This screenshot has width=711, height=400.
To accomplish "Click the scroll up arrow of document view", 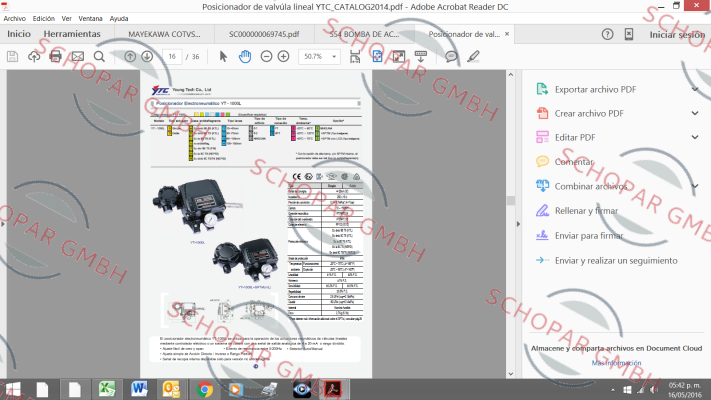I will coord(511,74).
